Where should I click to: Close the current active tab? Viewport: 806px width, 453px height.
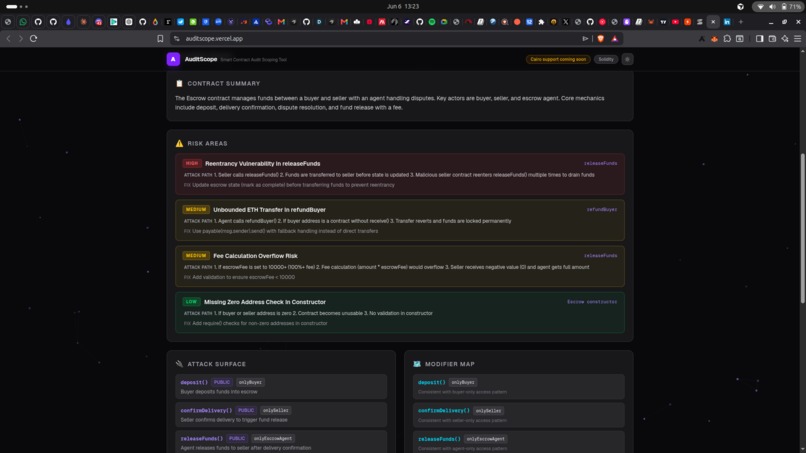click(713, 22)
